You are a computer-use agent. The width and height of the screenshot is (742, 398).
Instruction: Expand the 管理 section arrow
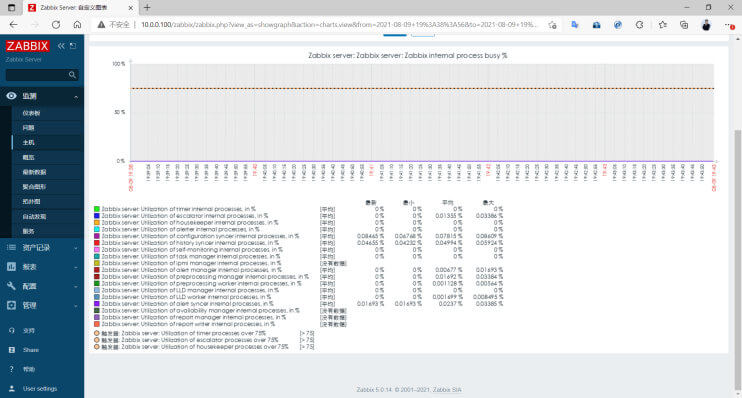point(76,306)
